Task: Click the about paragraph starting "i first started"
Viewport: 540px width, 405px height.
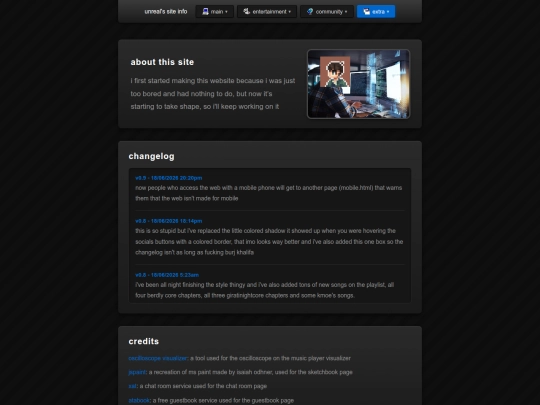Action: tap(212, 94)
